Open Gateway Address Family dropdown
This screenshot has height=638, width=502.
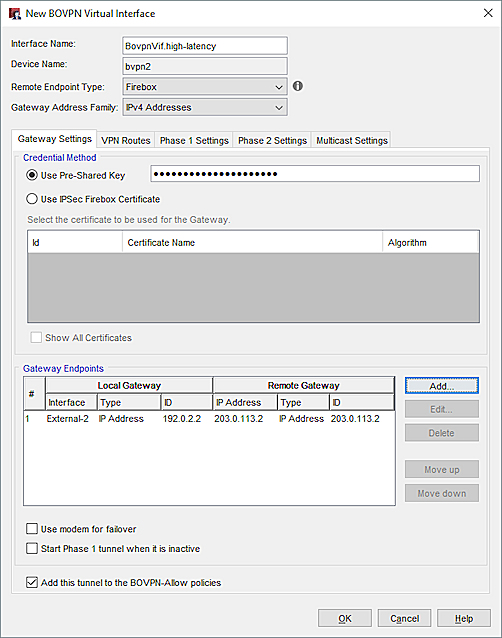click(x=205, y=107)
